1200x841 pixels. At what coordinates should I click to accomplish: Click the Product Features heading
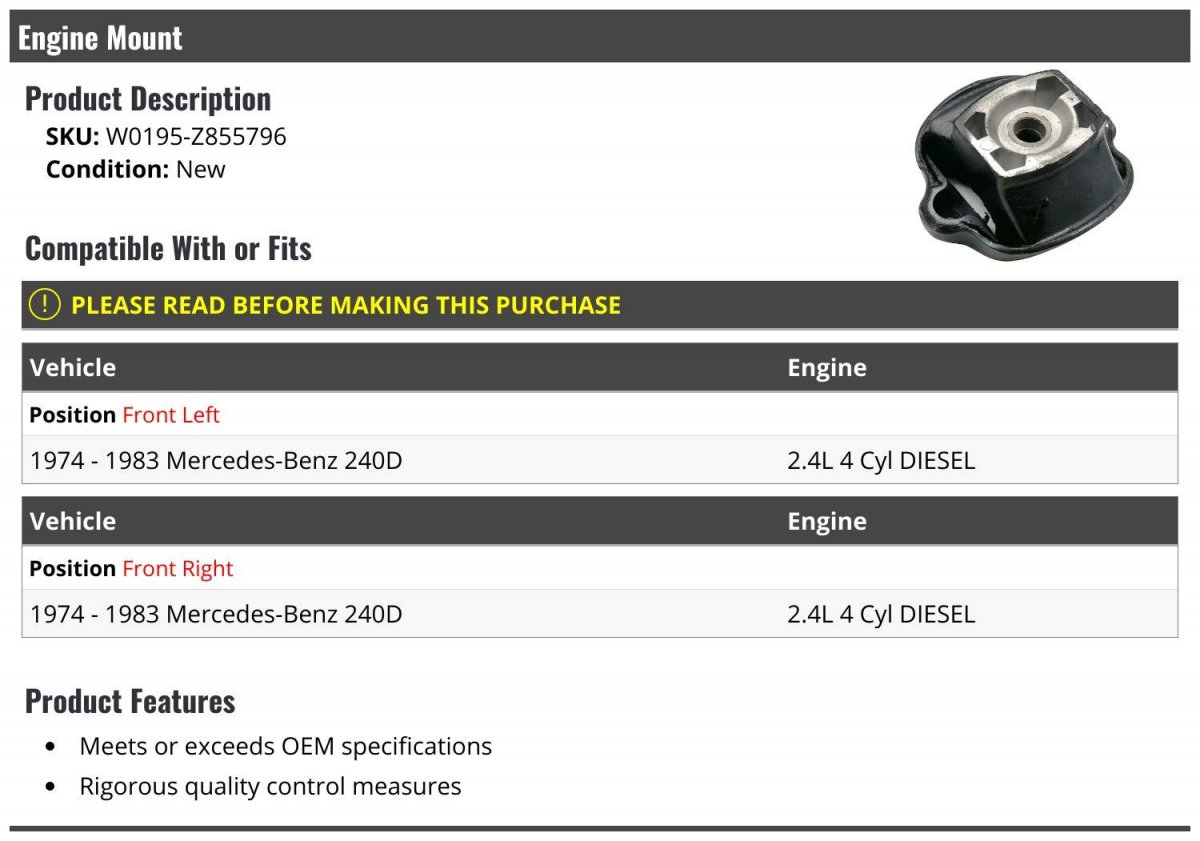pos(130,701)
